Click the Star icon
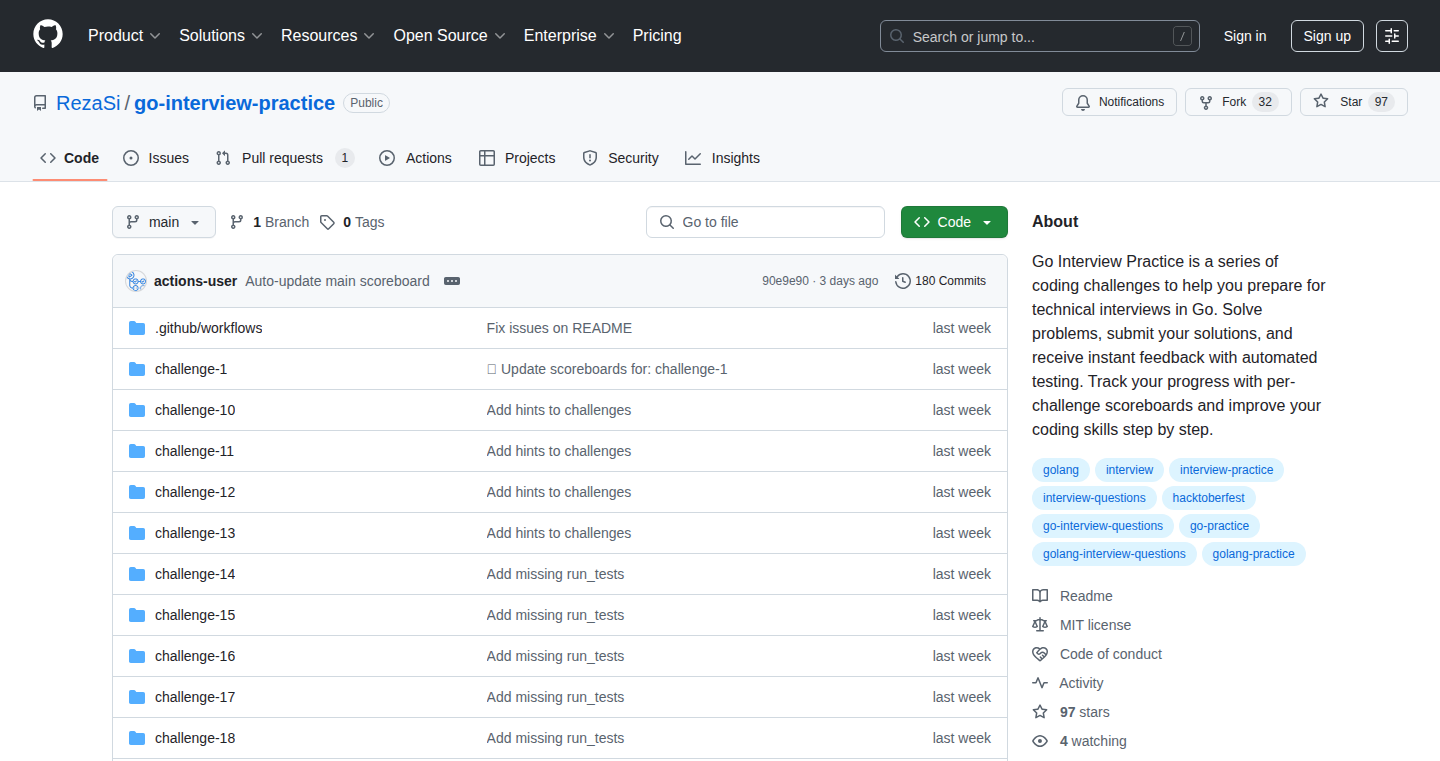Viewport: 1440px width, 761px height. (x=1321, y=102)
